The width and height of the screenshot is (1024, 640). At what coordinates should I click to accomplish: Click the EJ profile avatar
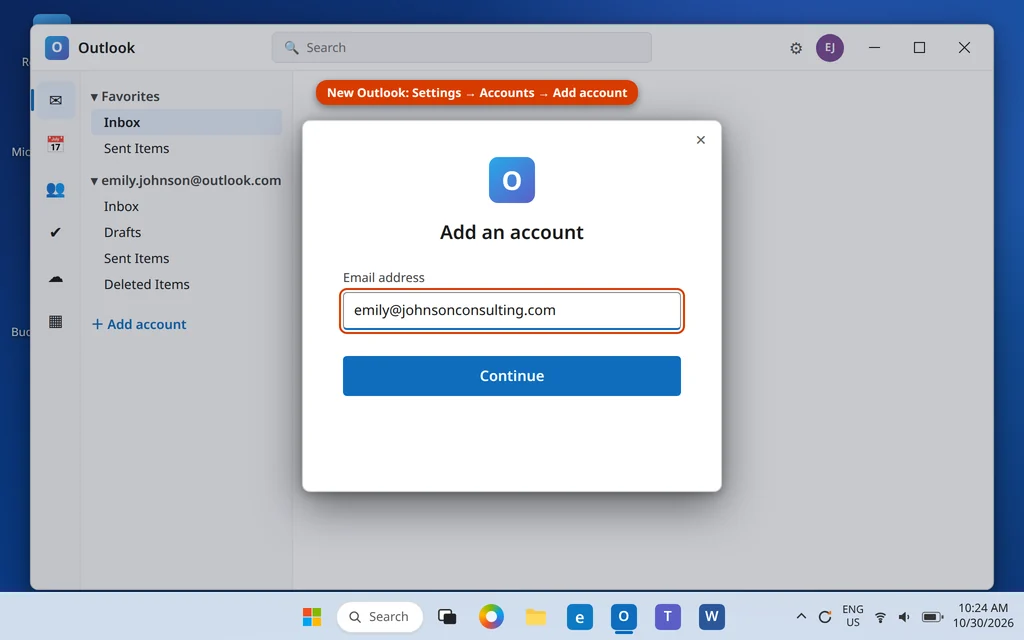829,48
